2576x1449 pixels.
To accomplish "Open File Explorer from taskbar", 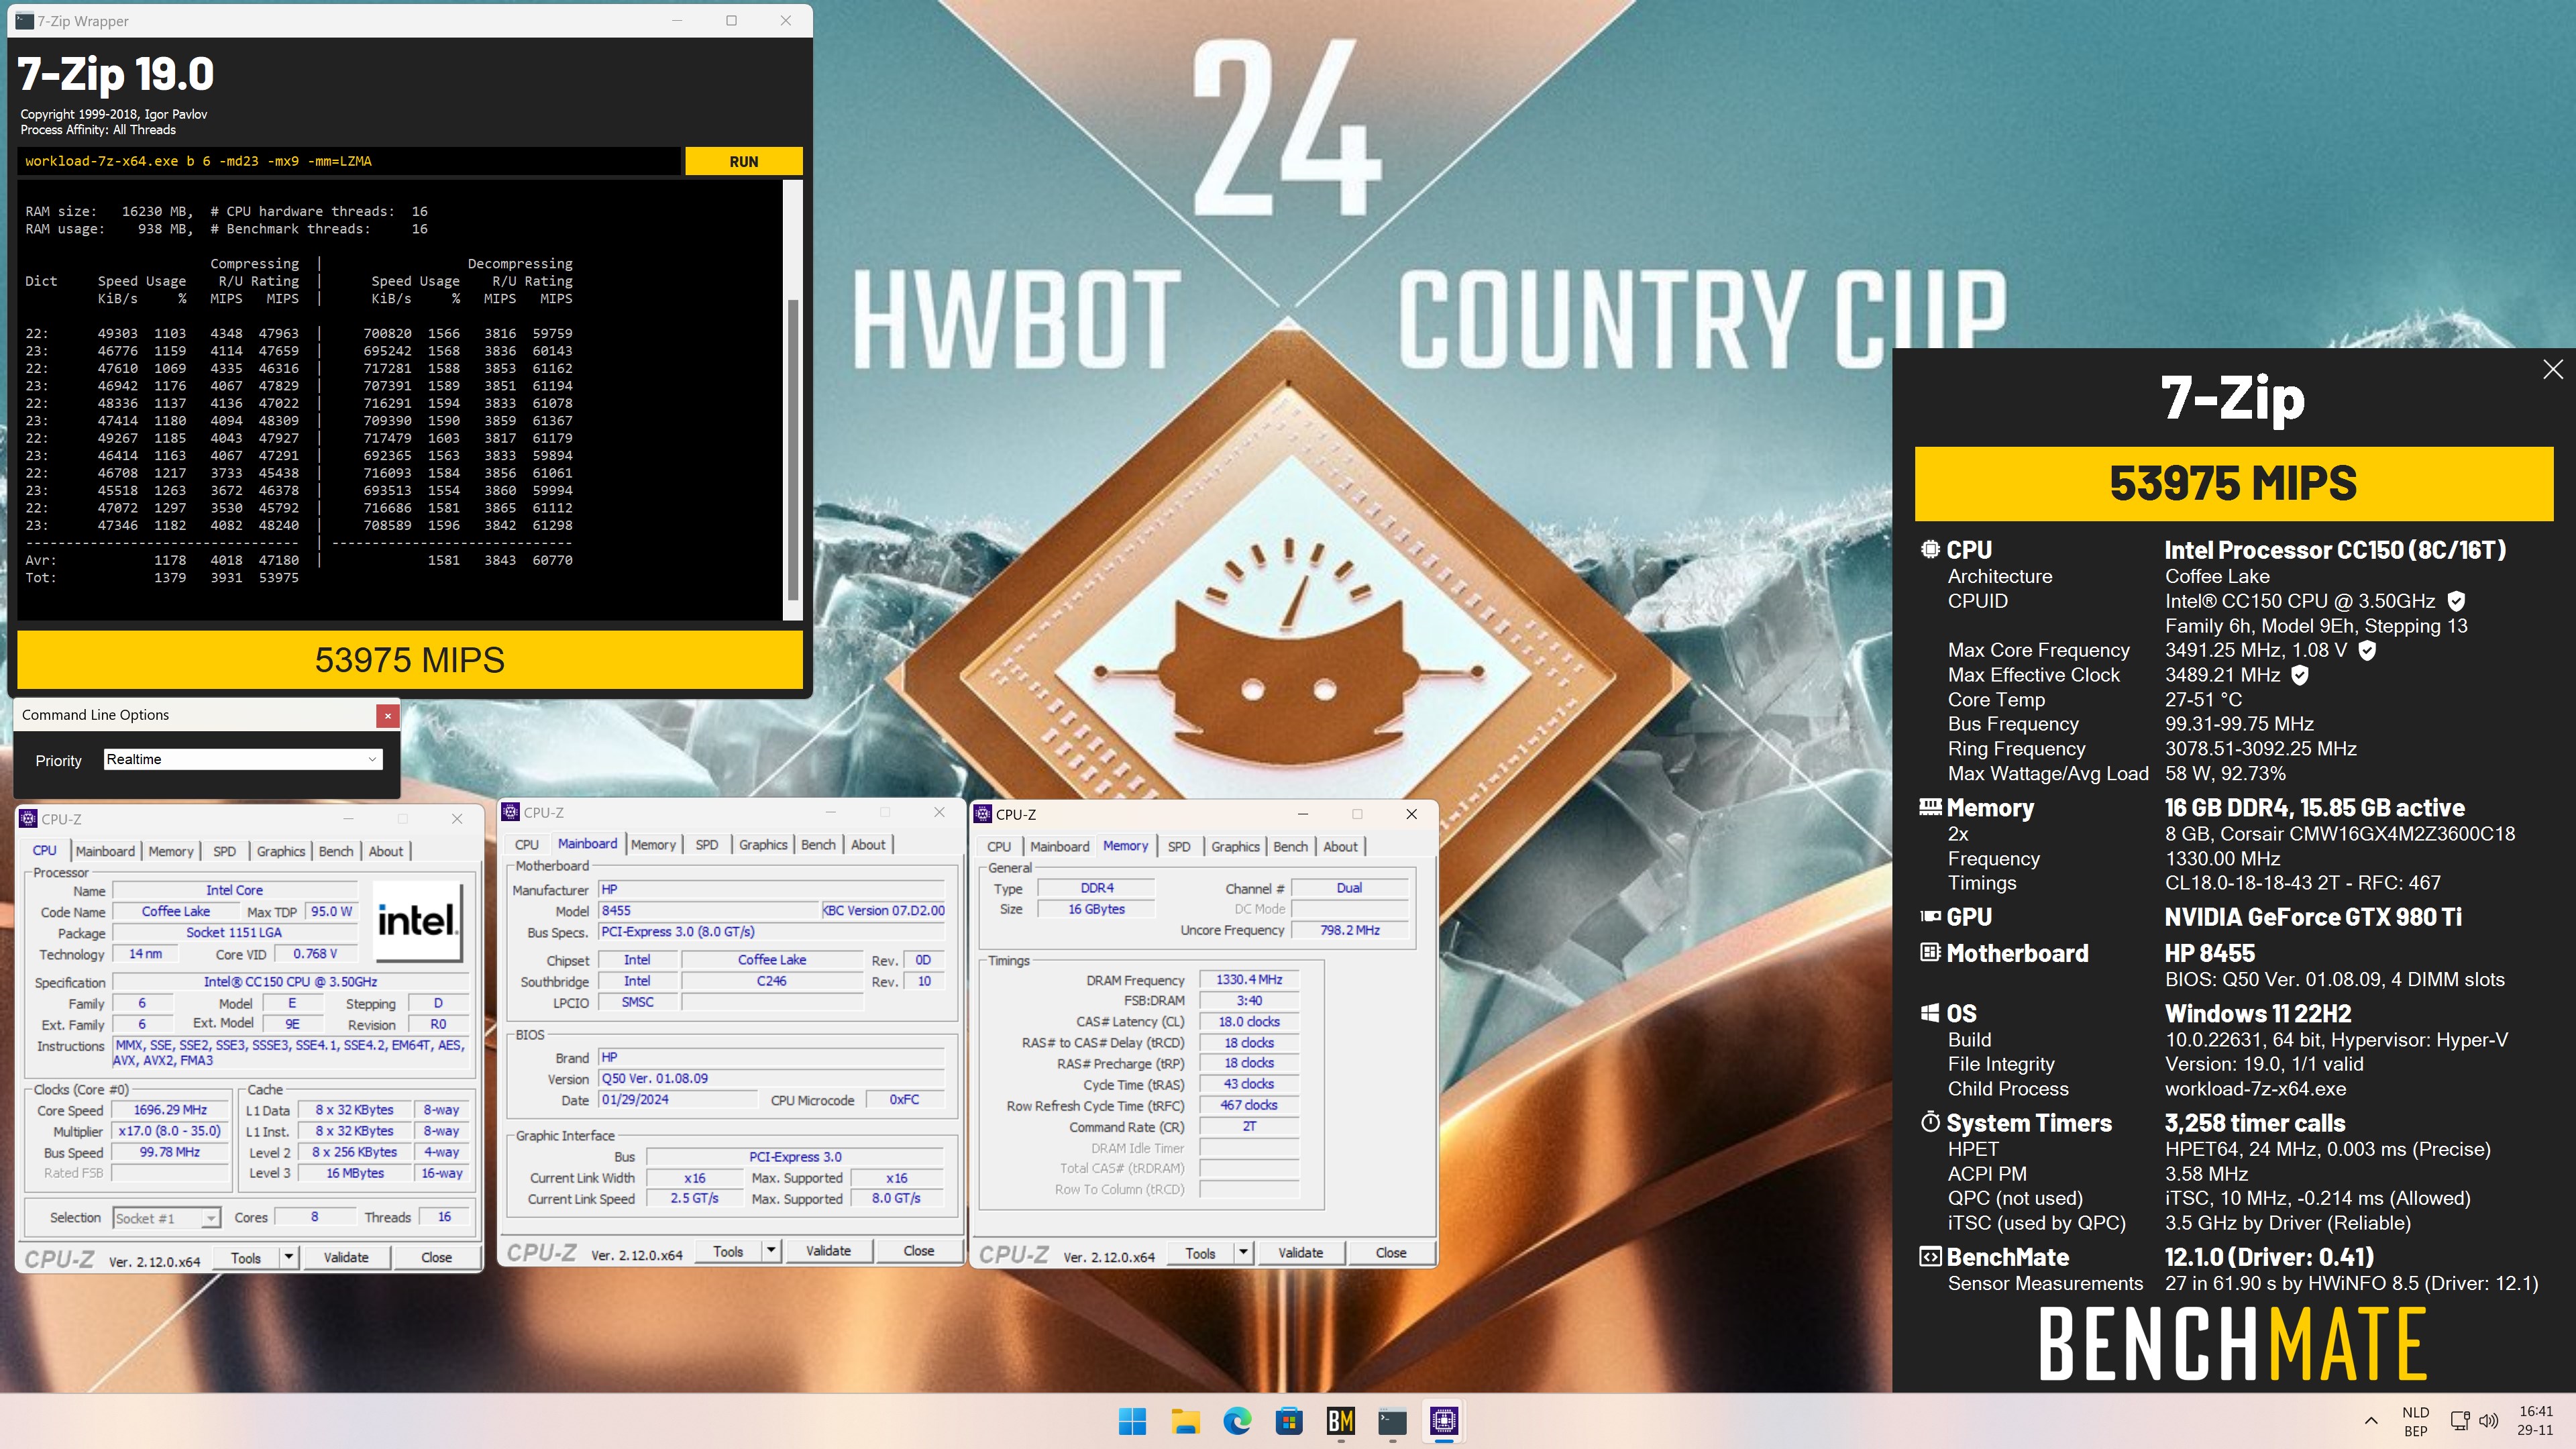I will pyautogui.click(x=1185, y=1421).
